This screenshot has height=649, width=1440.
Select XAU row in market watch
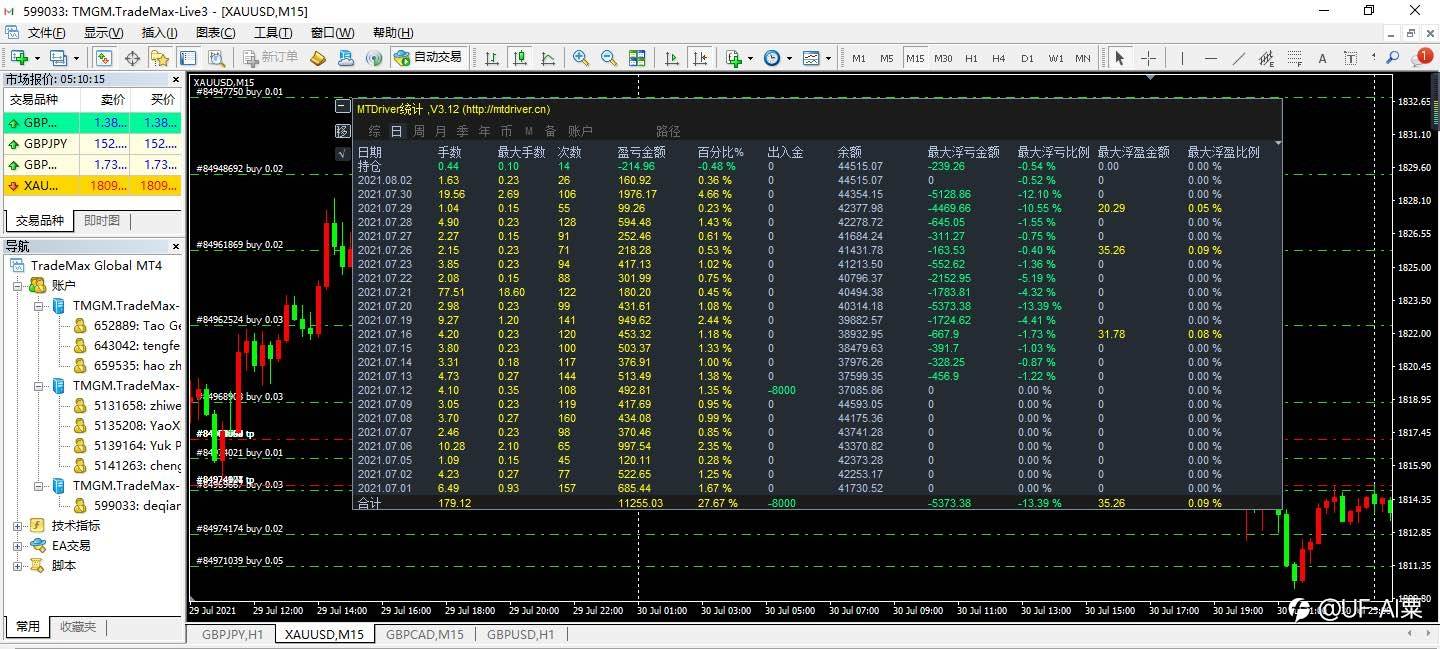tap(92, 185)
